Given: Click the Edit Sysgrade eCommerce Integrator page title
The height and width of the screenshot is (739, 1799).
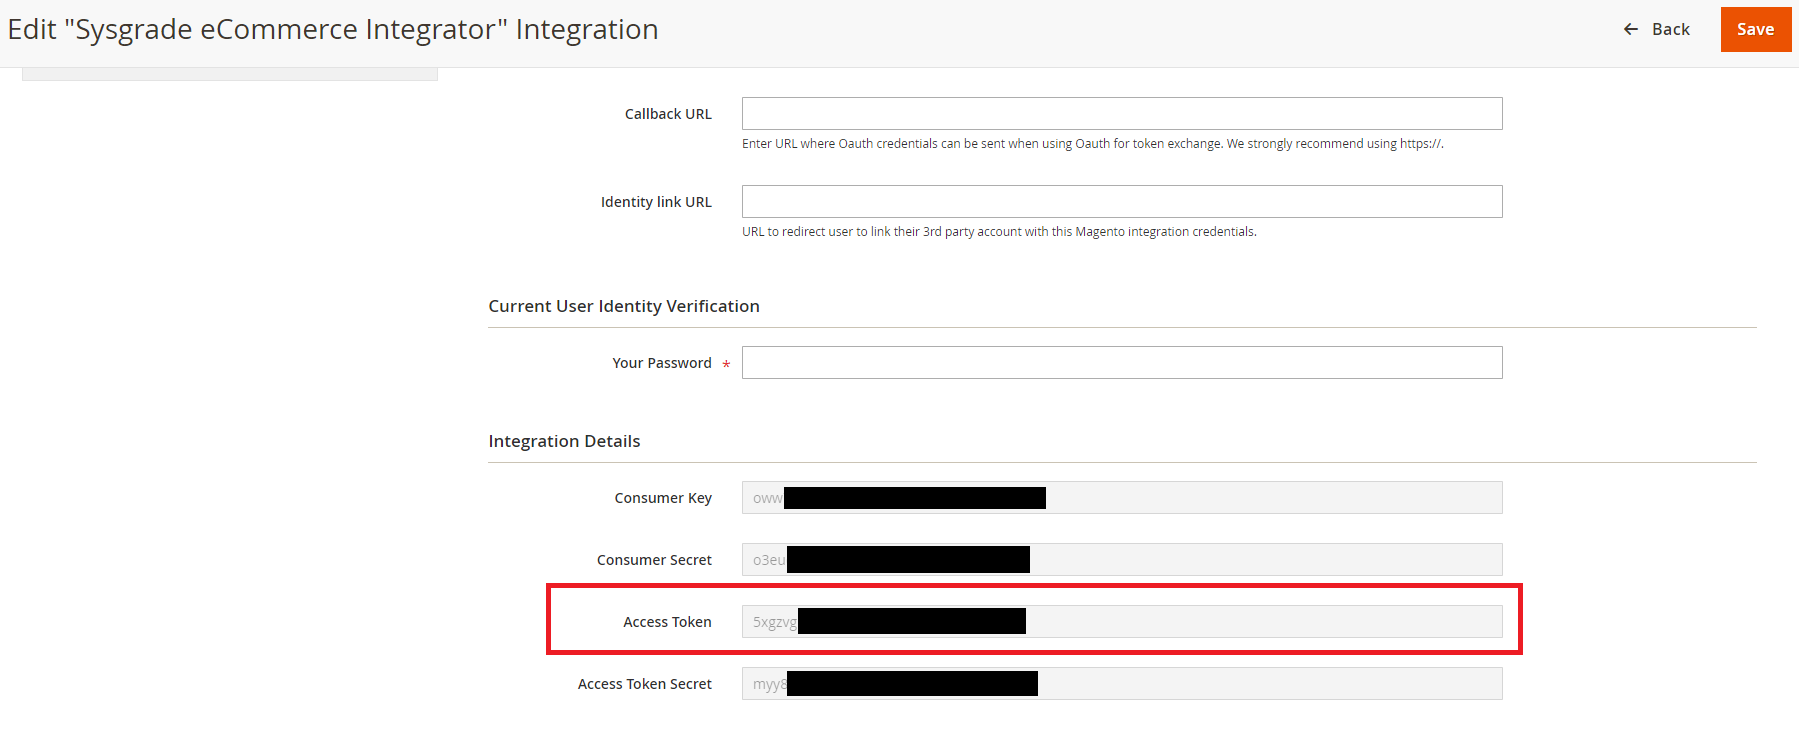Looking at the screenshot, I should [x=333, y=30].
